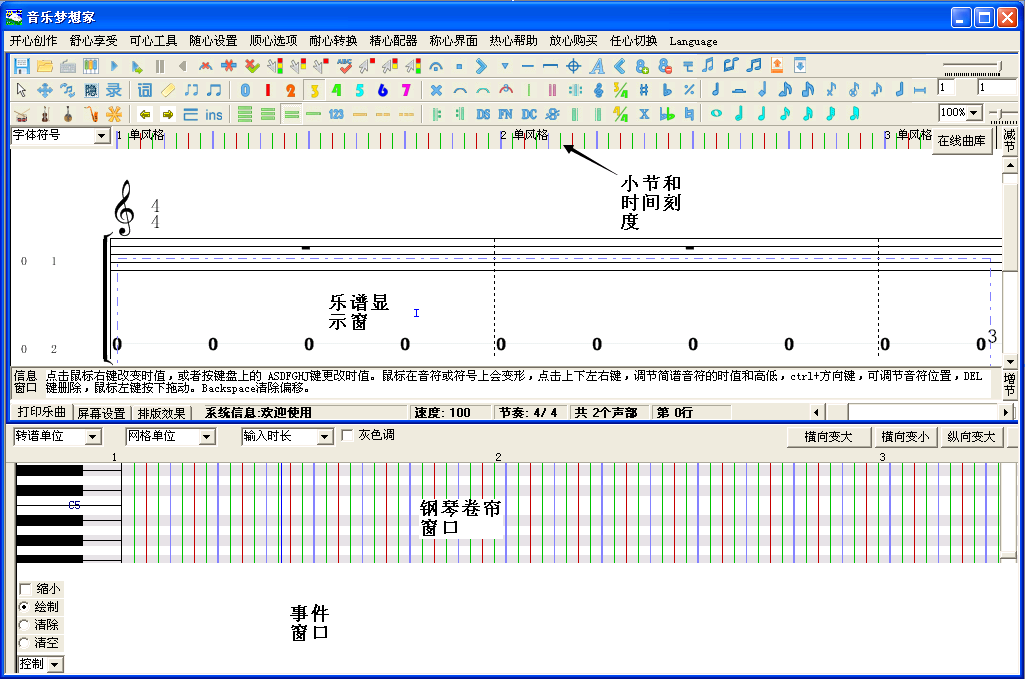Click the orange upload arrow icon
Viewport: 1025px width, 679px height.
777,65
